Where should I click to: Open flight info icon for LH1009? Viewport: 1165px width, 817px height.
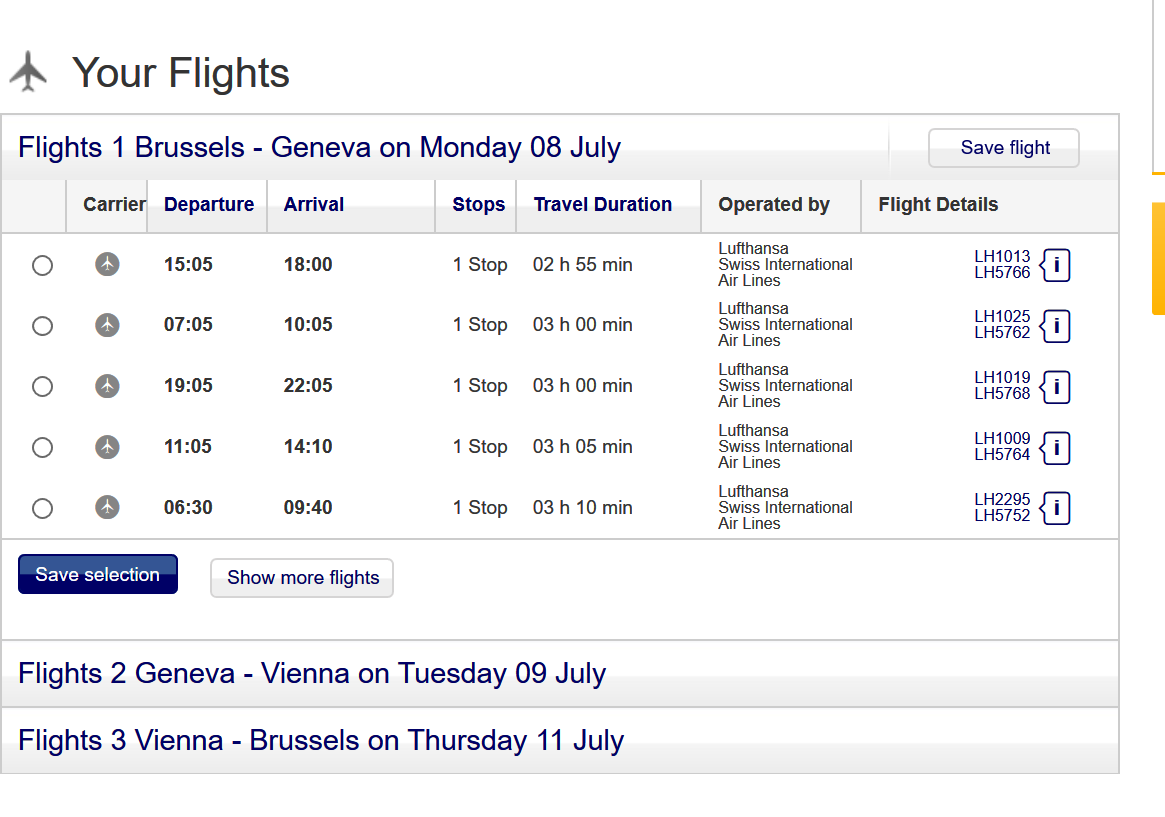tap(1055, 448)
